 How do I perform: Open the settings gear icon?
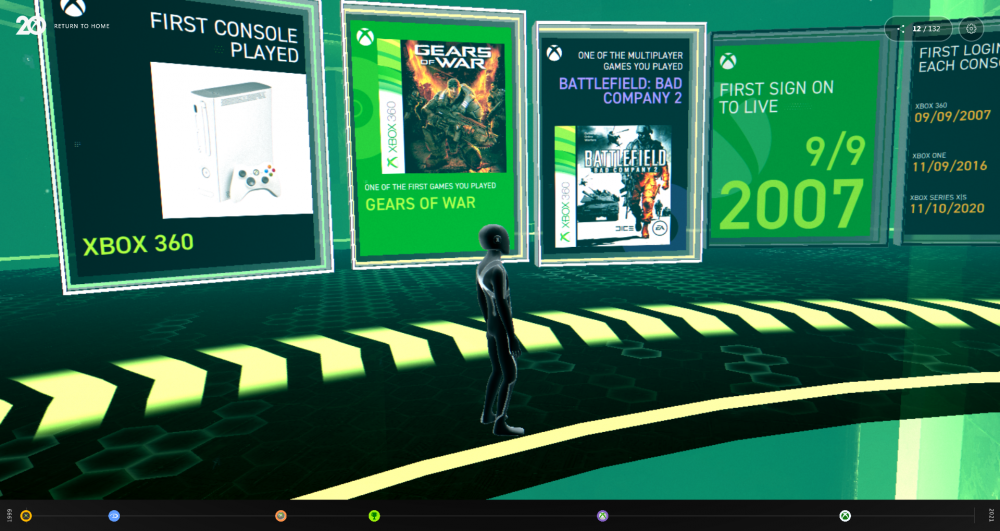[x=971, y=29]
